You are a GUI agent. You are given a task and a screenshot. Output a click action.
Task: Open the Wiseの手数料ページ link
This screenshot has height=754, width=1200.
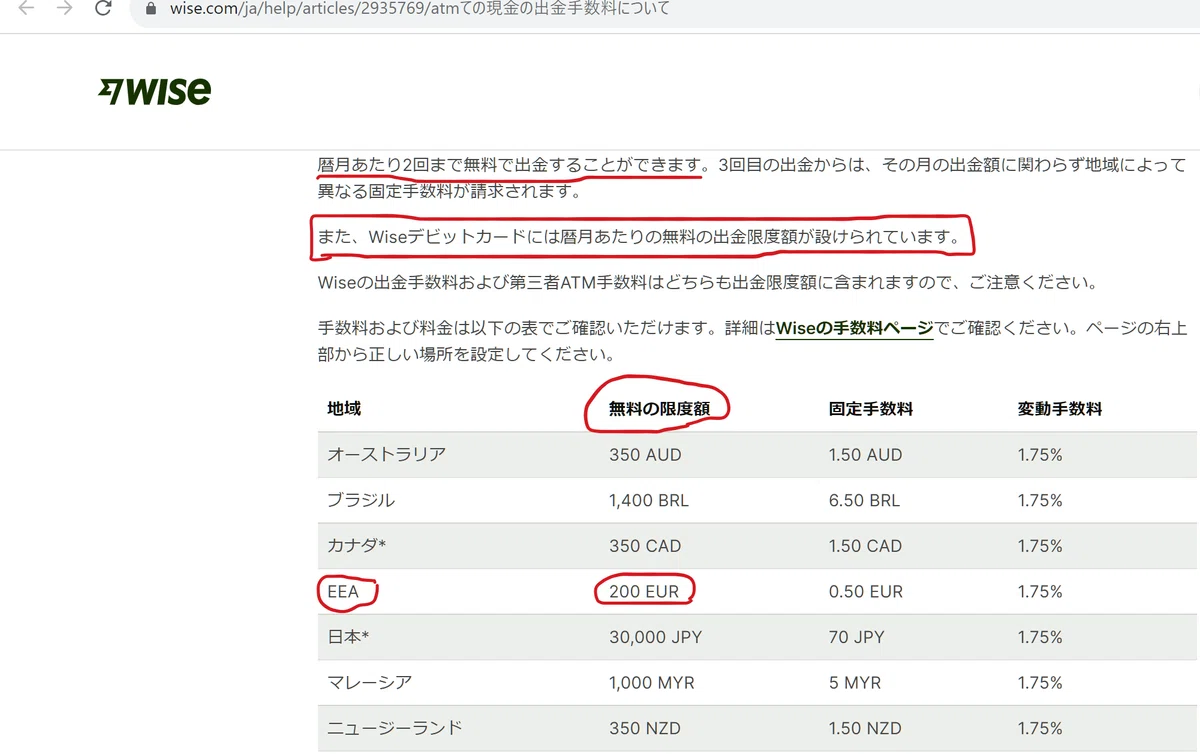pos(854,329)
